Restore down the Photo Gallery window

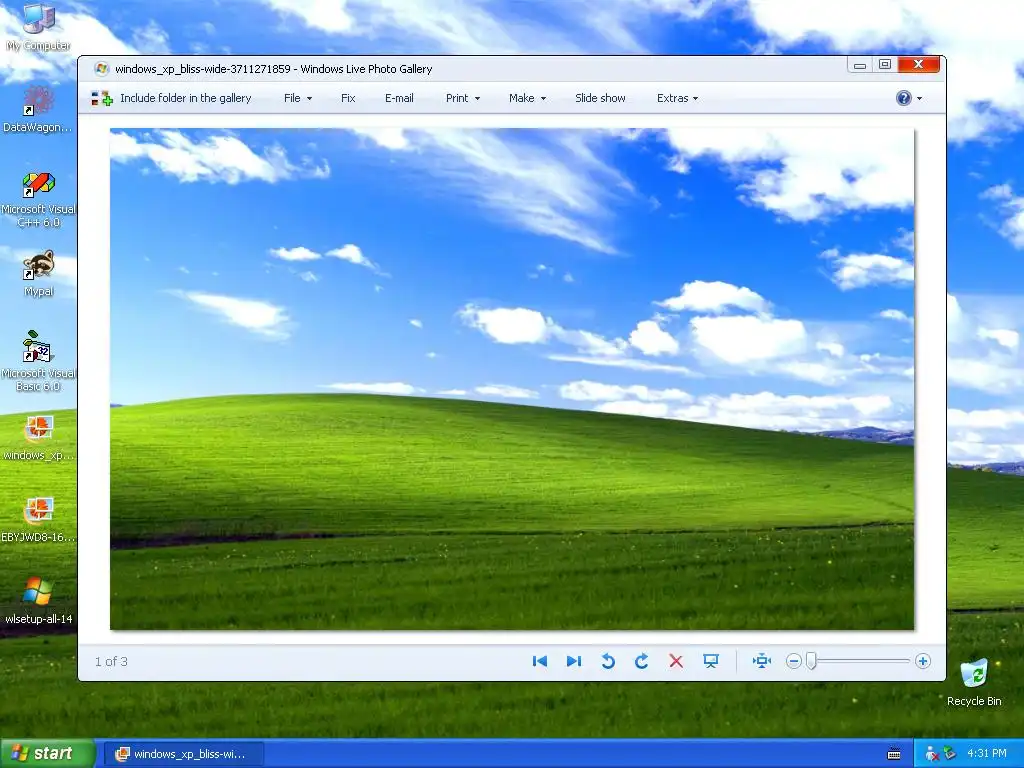pyautogui.click(x=885, y=64)
